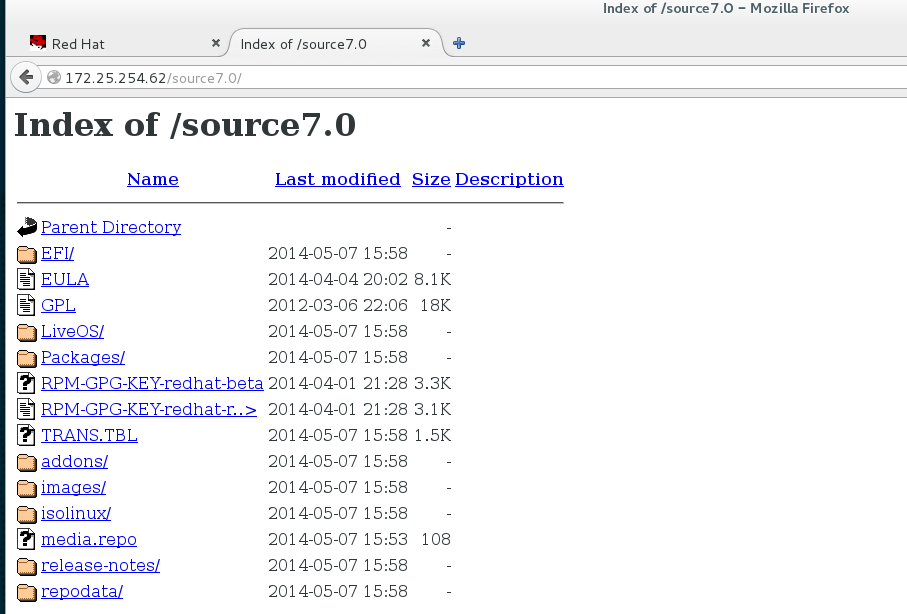Click the Packages folder icon
907x614 pixels.
27,358
